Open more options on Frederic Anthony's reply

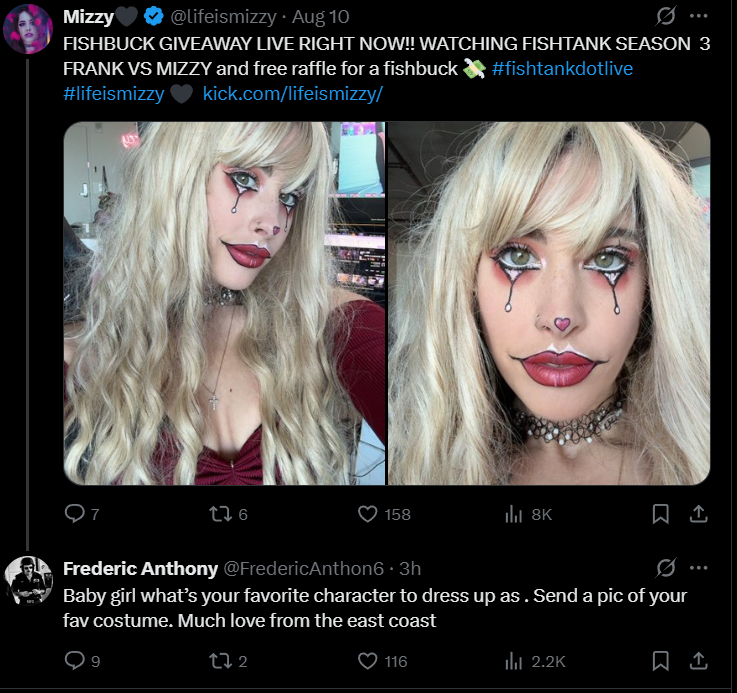(699, 567)
